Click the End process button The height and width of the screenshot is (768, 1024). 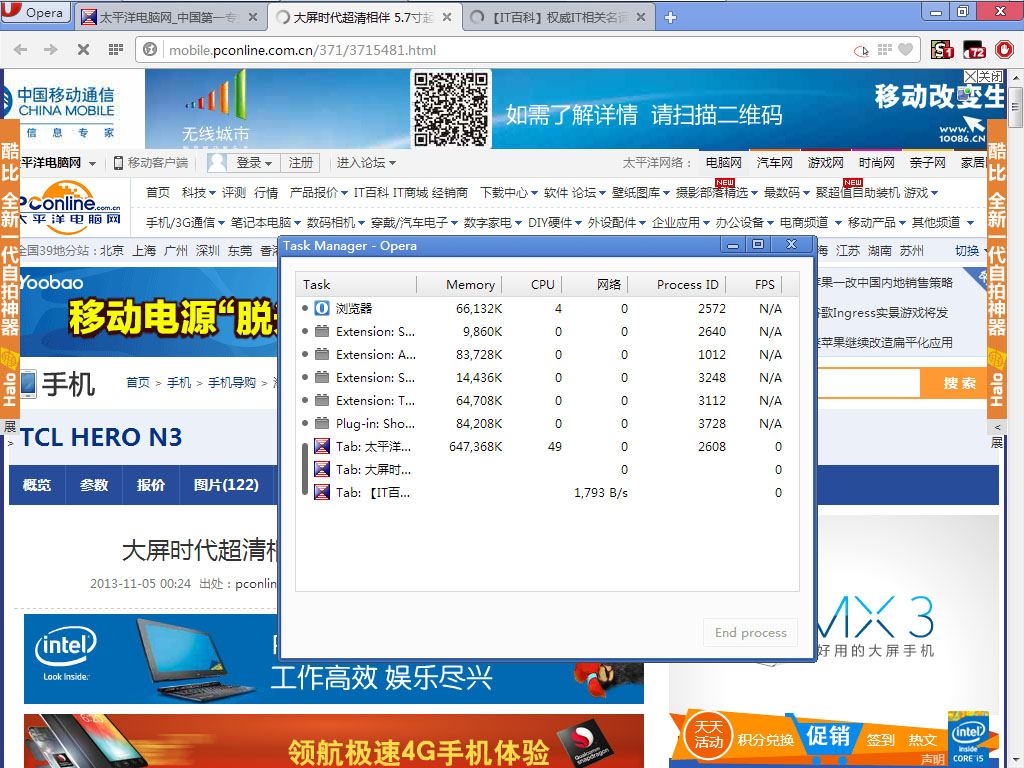point(750,632)
